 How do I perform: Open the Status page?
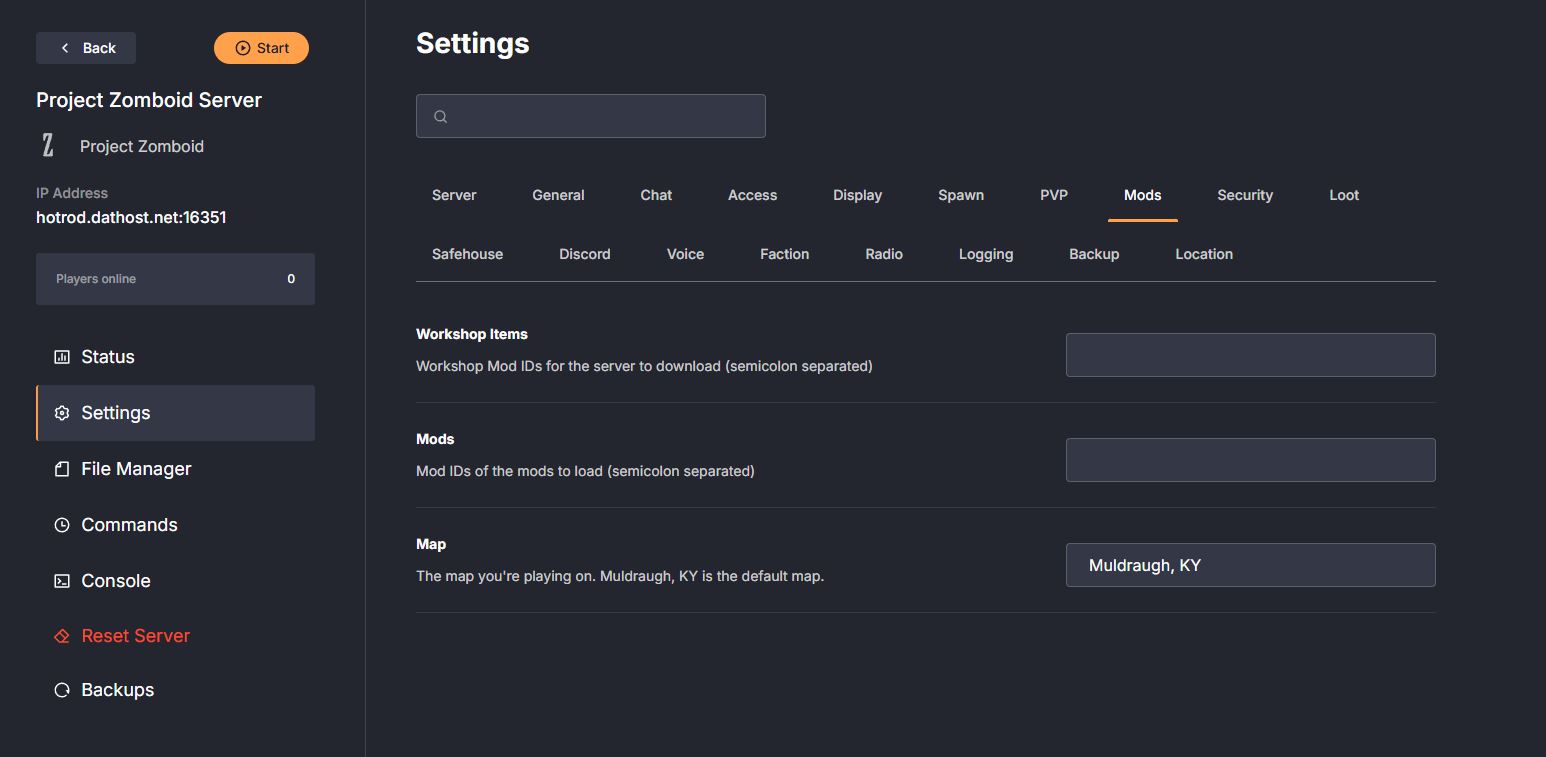pos(175,357)
